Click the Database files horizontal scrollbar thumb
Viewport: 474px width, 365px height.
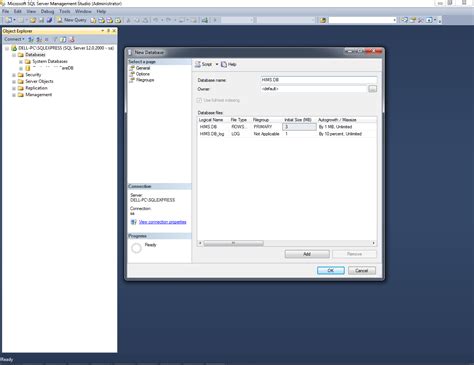click(x=234, y=243)
